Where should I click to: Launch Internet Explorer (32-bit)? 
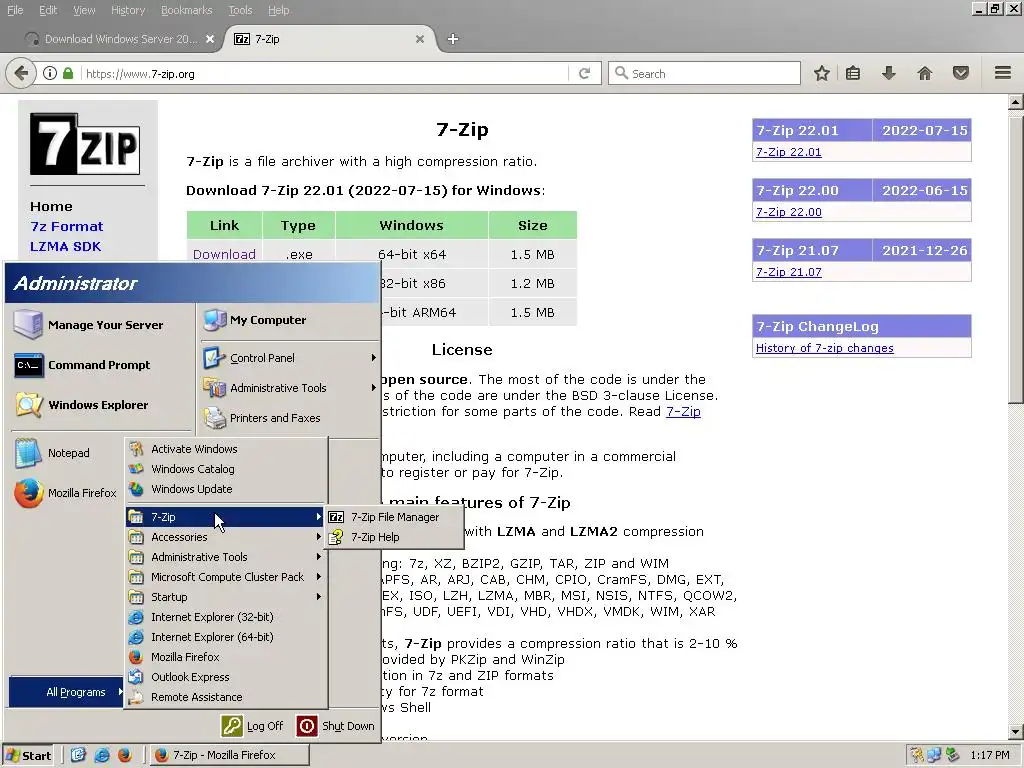tap(212, 617)
